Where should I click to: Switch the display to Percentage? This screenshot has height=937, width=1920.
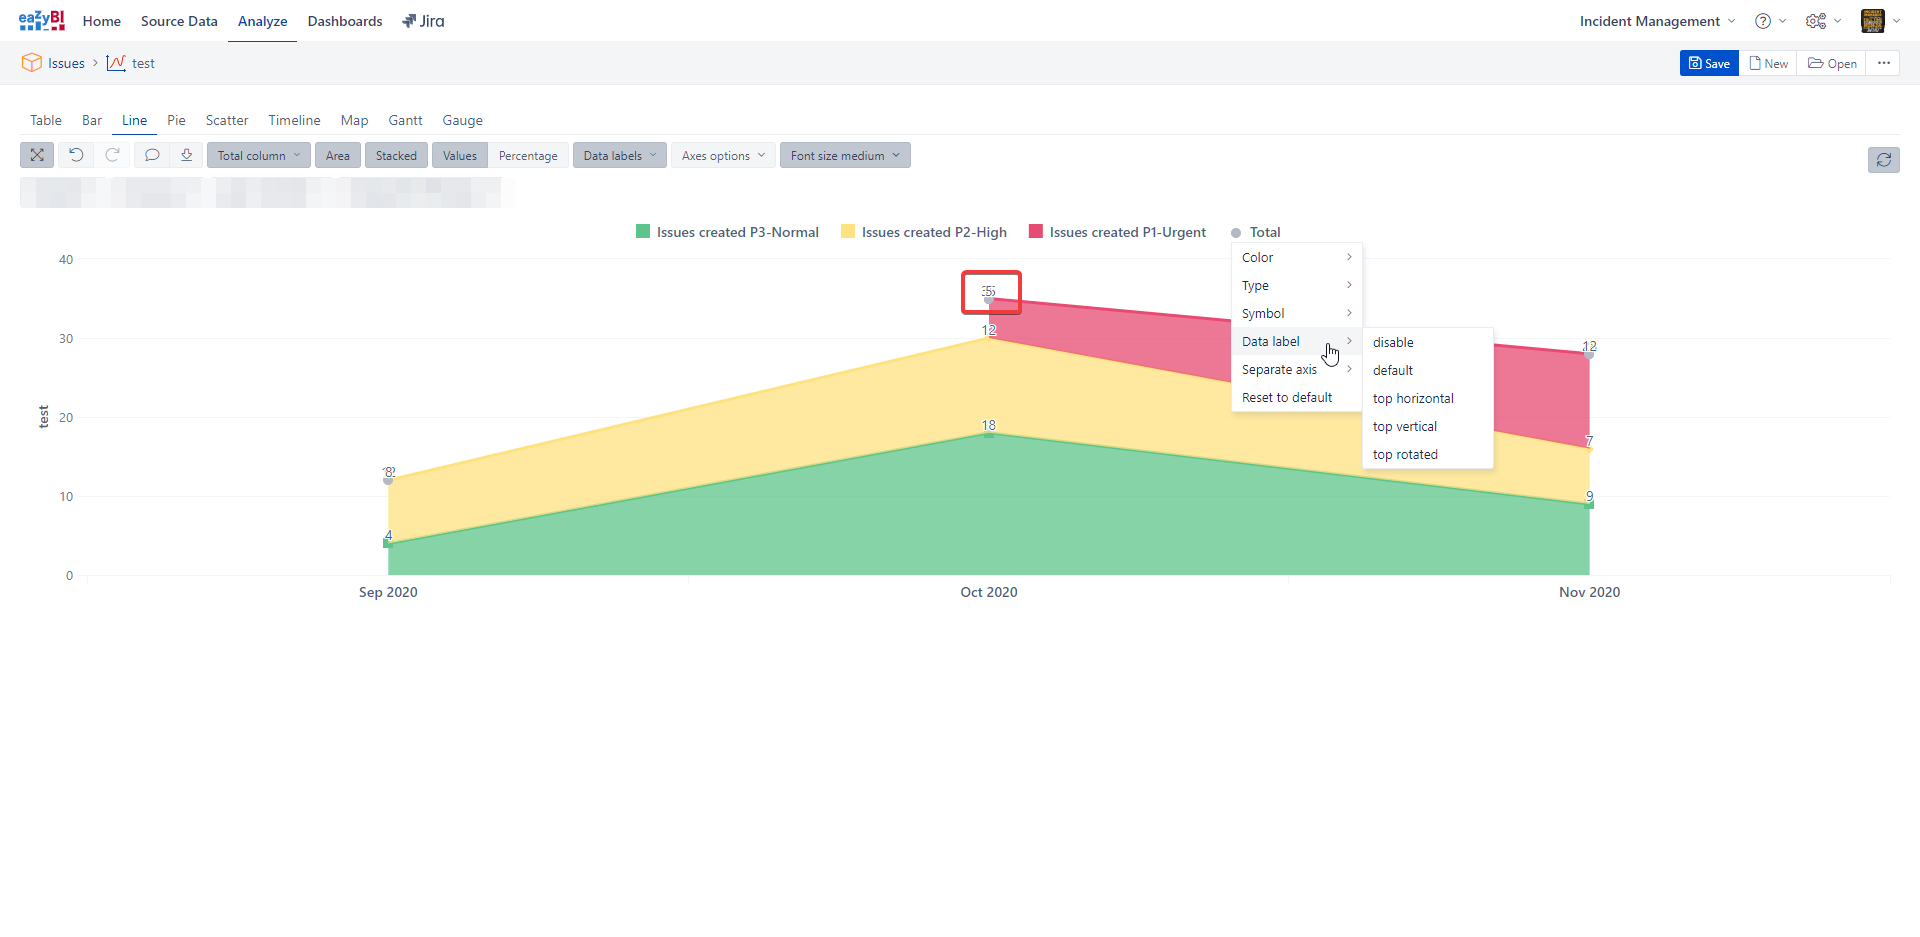[528, 156]
